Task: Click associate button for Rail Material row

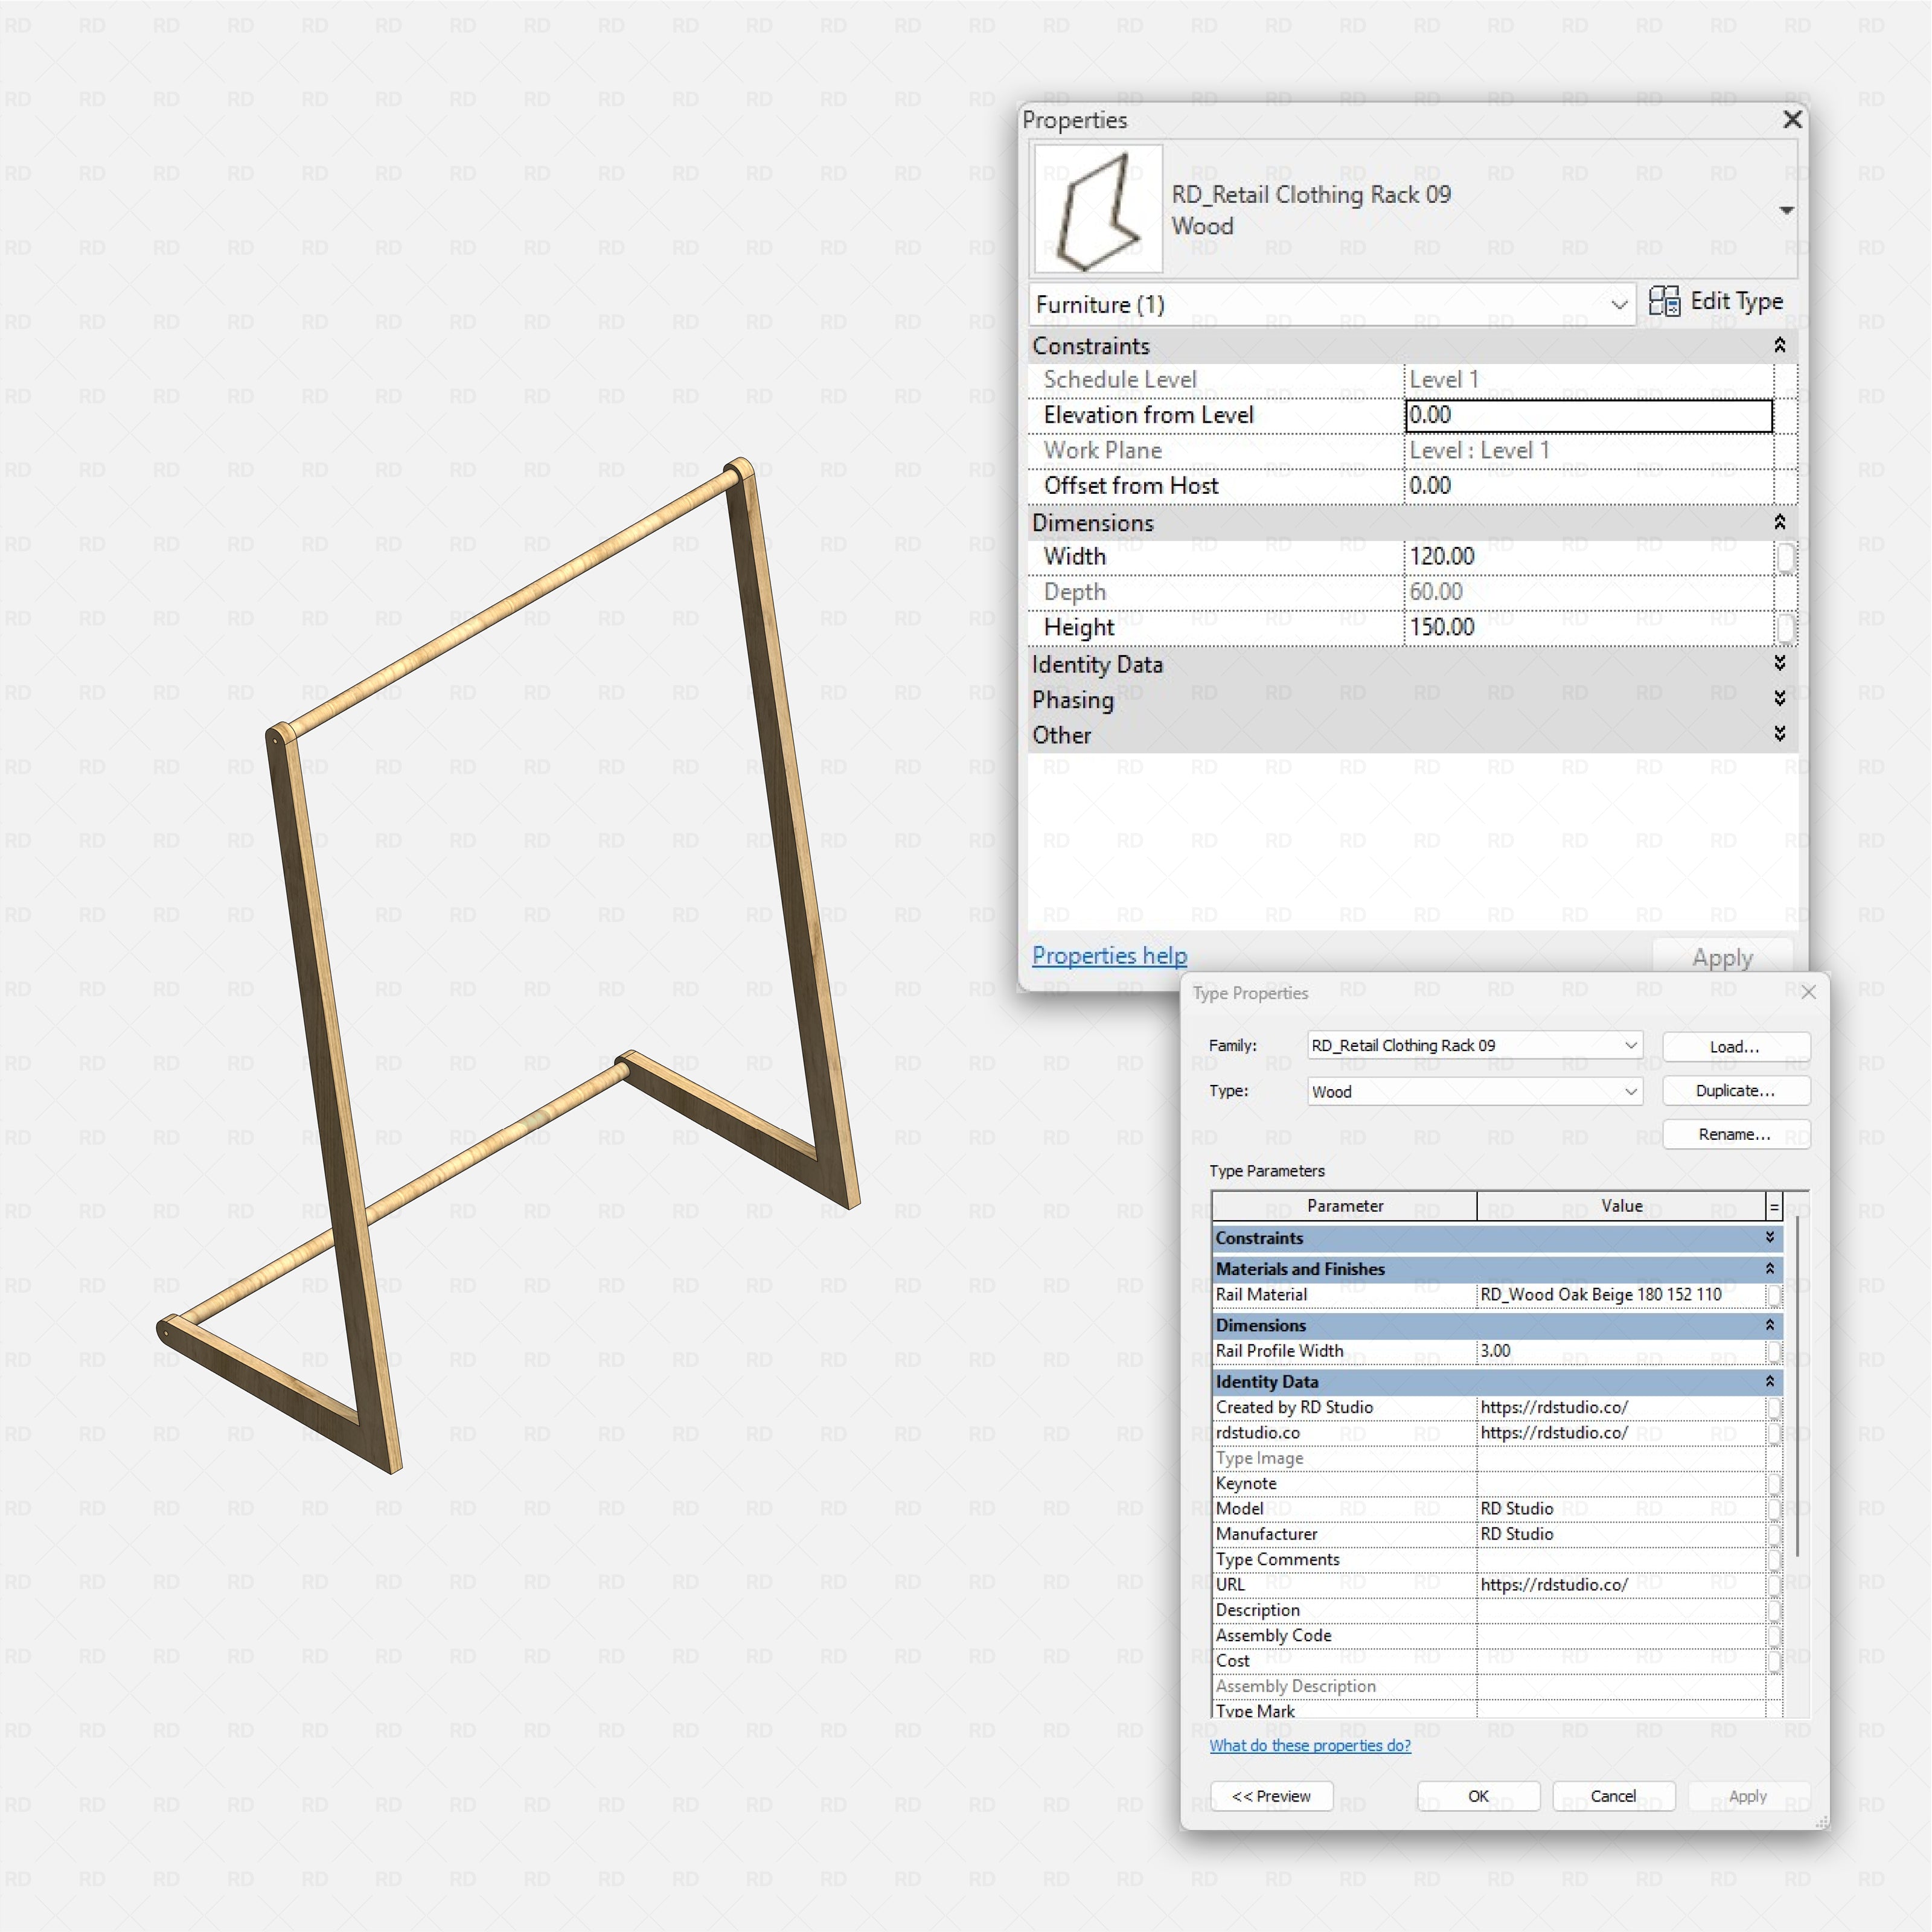Action: [x=1774, y=1296]
